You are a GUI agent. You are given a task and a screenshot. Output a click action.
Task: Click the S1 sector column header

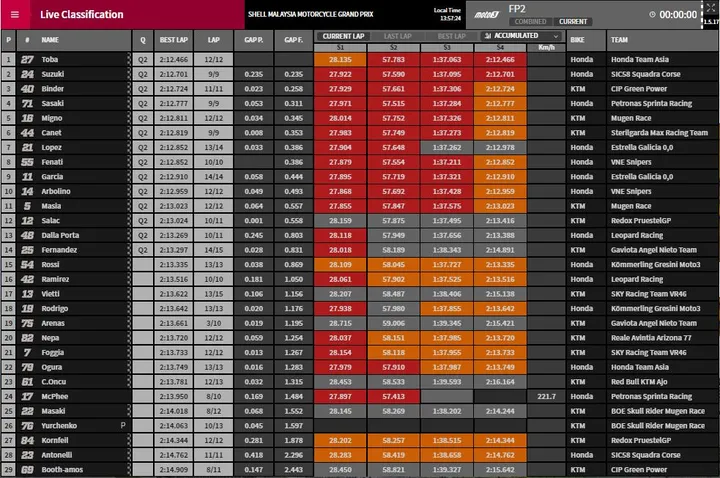click(340, 47)
